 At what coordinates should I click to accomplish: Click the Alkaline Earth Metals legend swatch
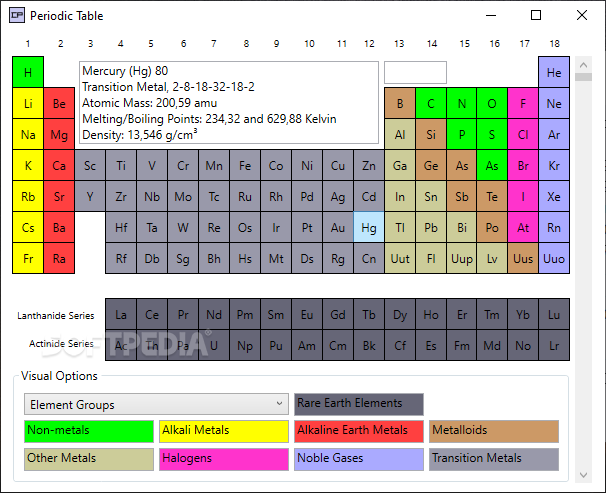click(359, 431)
